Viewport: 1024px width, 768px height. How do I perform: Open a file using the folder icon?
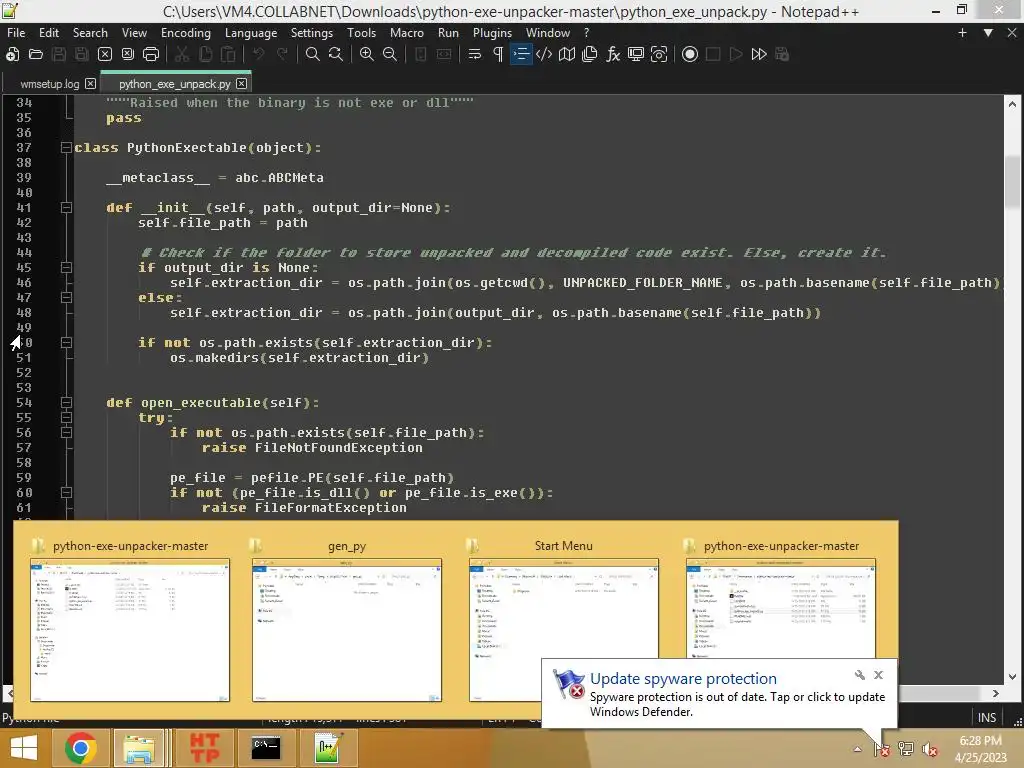coord(36,54)
